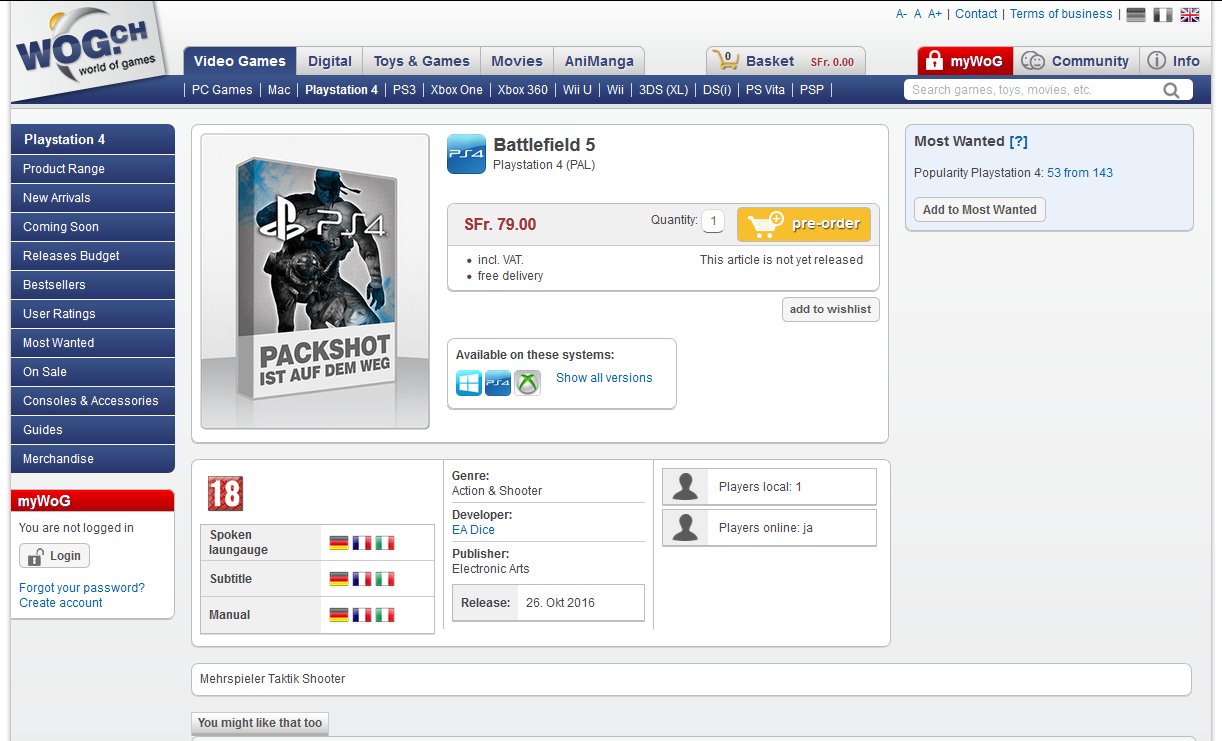Select Xbox 360 platform link
Image resolution: width=1222 pixels, height=741 pixels.
coord(523,90)
